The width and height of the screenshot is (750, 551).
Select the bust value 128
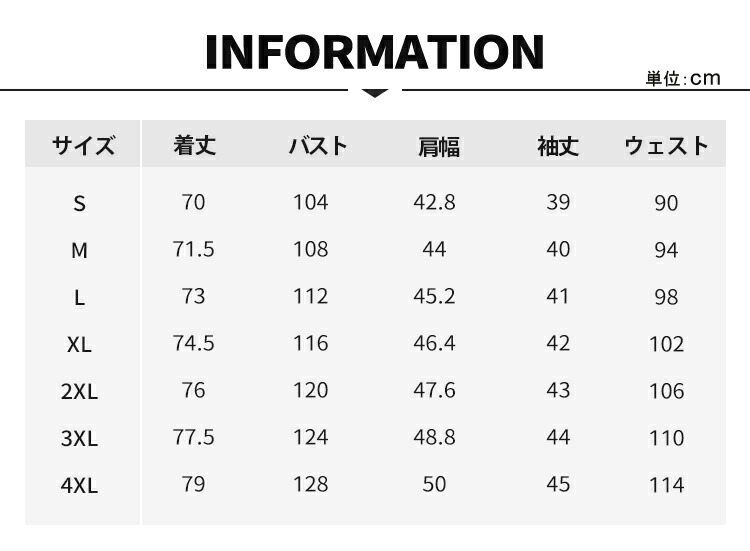pos(310,484)
